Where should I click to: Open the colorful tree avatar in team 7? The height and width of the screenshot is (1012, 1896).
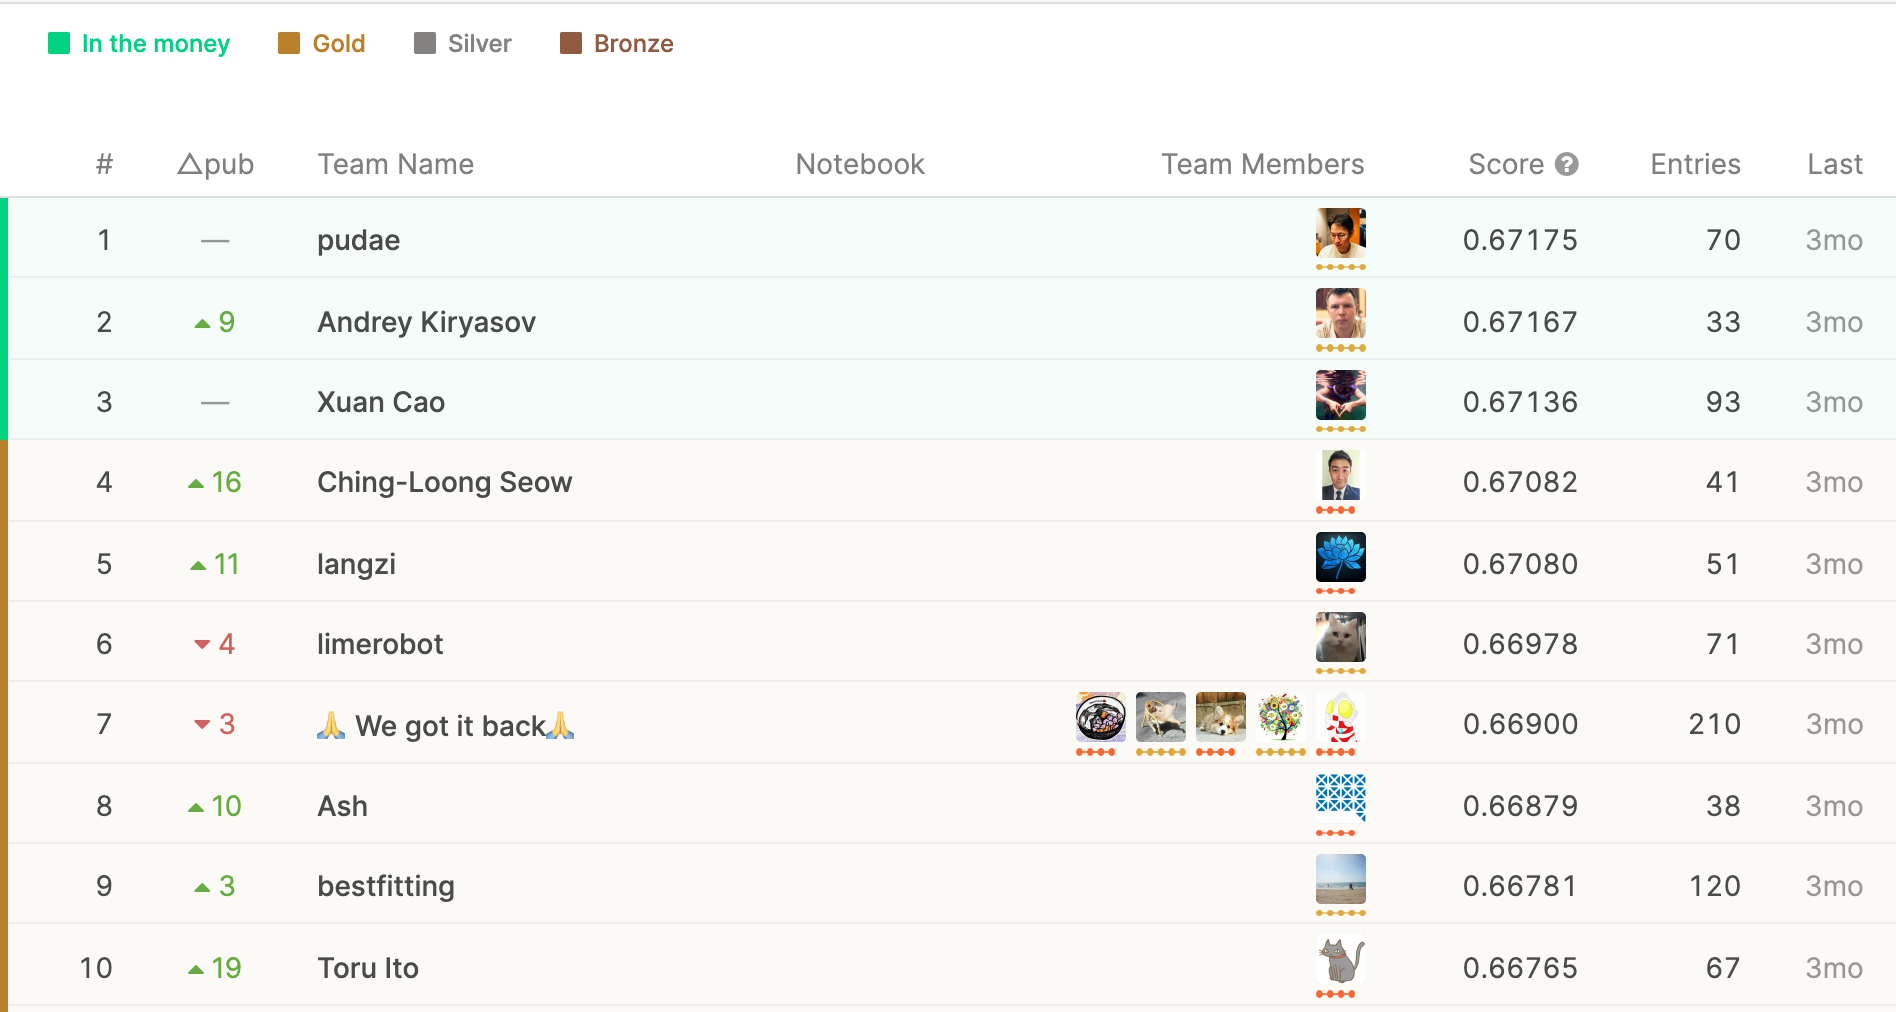[x=1281, y=717]
